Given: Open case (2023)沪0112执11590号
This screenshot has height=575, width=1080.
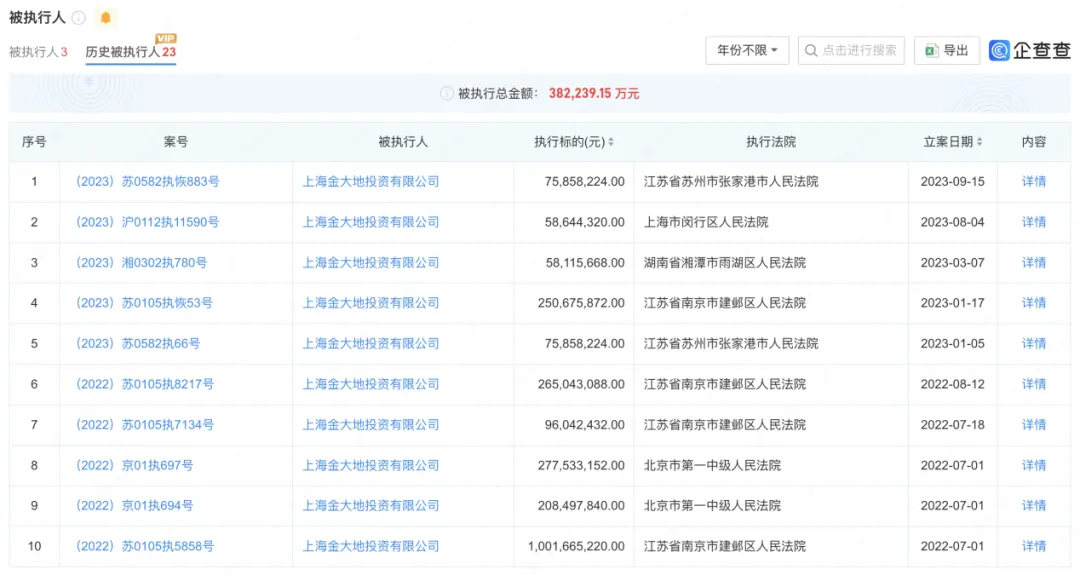Looking at the screenshot, I should 147,222.
